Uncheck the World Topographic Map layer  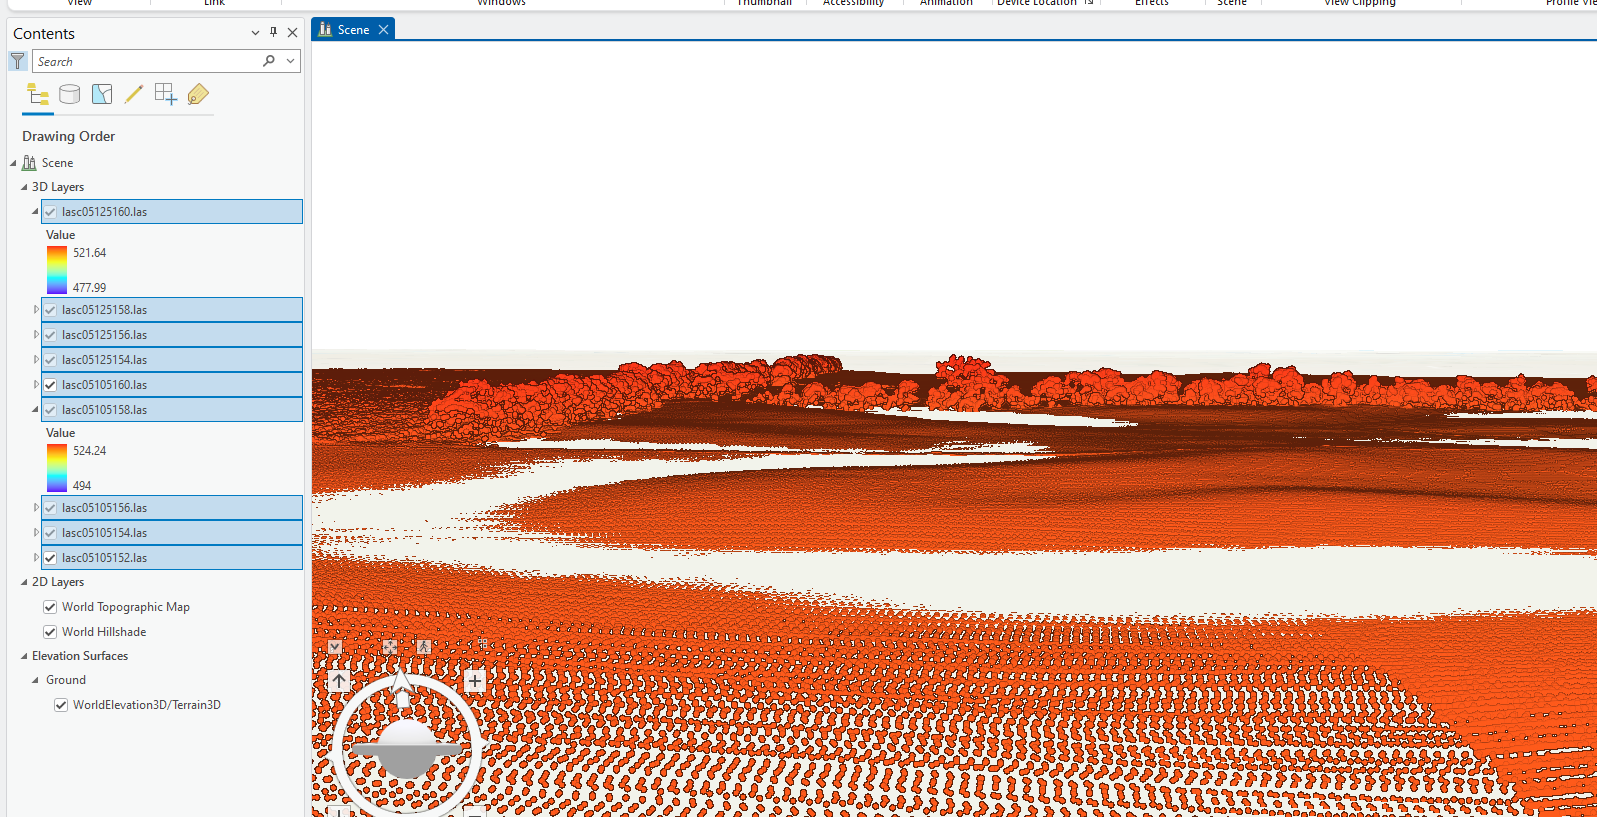(50, 607)
